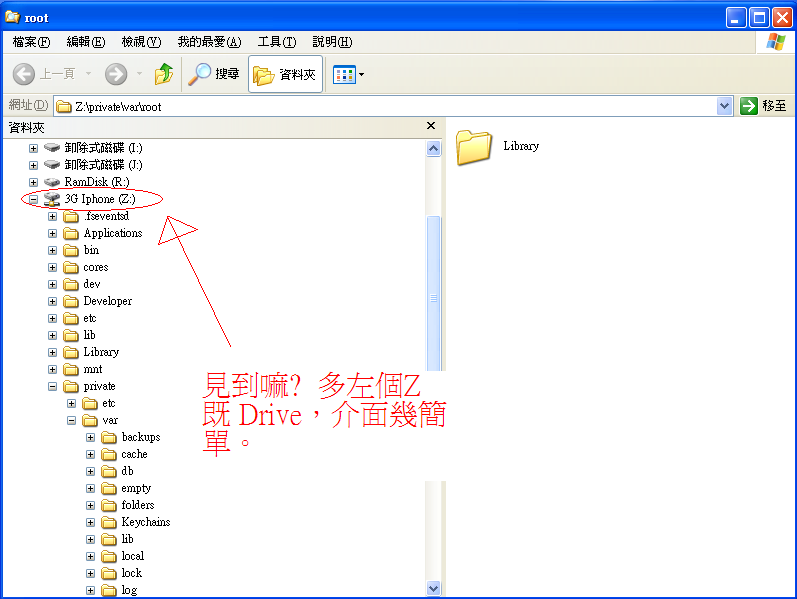This screenshot has width=797, height=599.
Task: Click the Back navigation arrow icon
Action: tap(25, 74)
